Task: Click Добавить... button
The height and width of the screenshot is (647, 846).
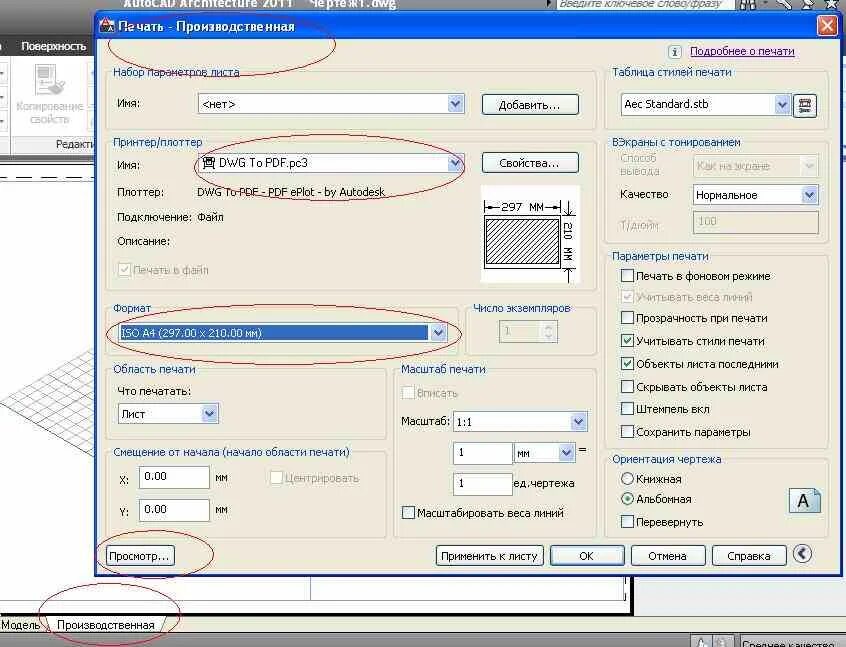Action: 530,105
